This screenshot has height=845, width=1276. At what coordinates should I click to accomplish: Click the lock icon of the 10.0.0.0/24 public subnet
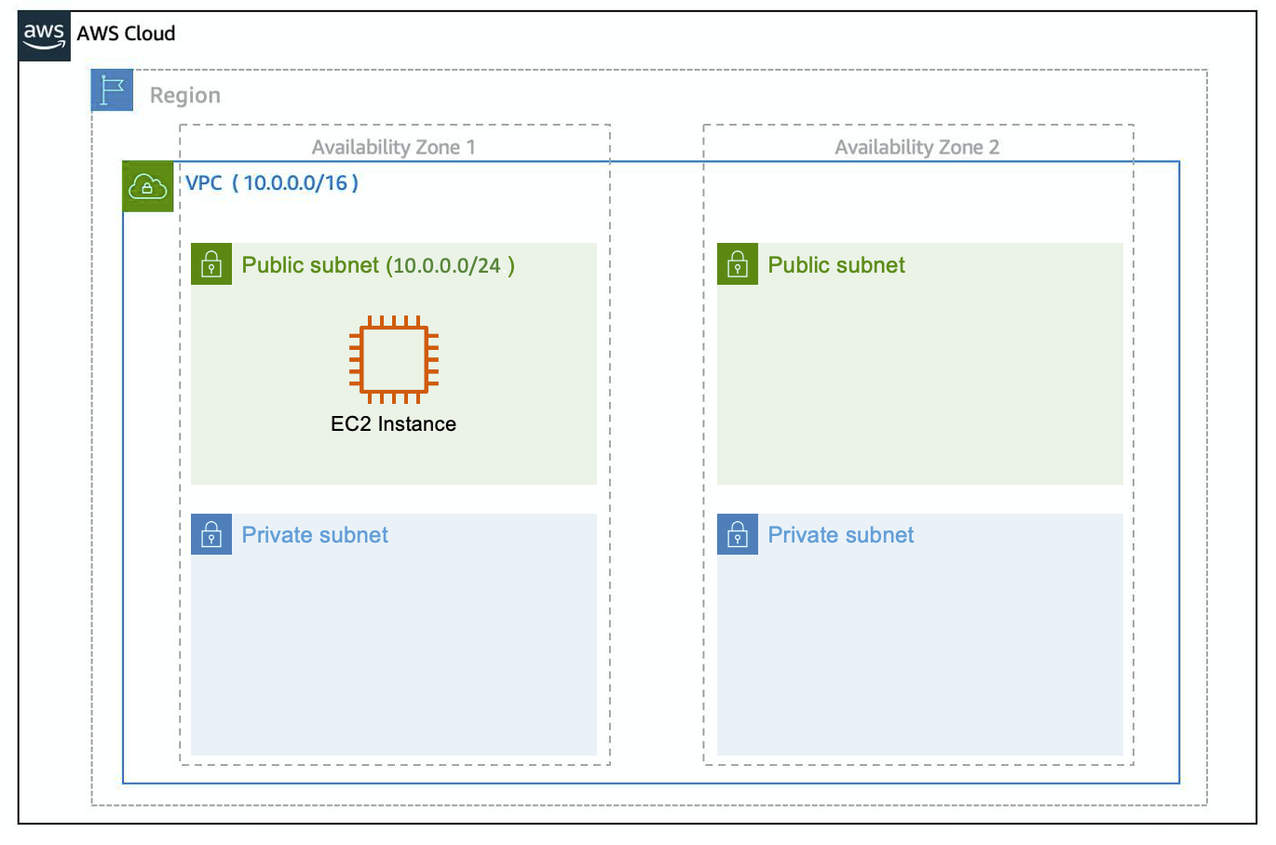211,264
